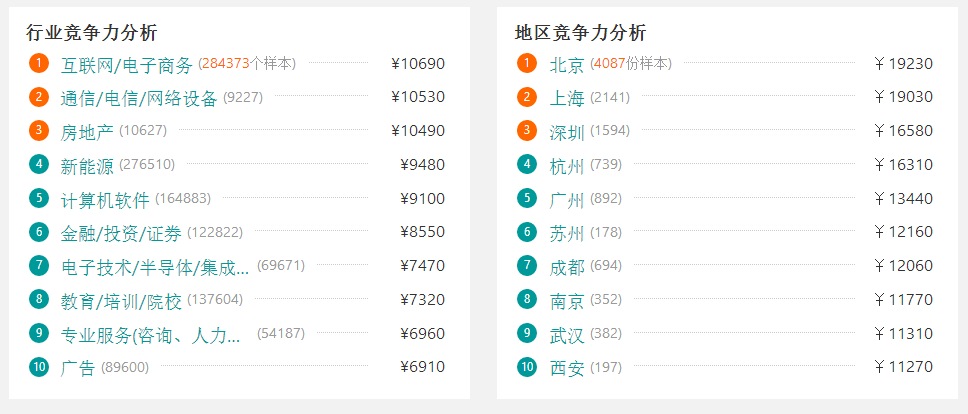The height and width of the screenshot is (414, 968).
Task: Select the 房地产 industry entry
Action: point(87,132)
